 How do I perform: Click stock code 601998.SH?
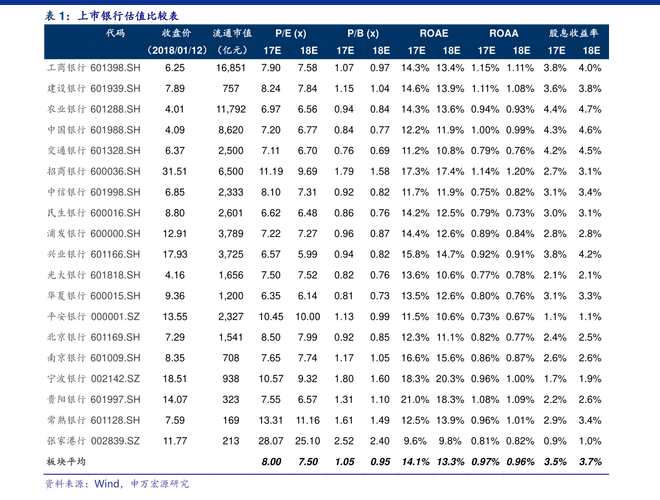(115, 192)
